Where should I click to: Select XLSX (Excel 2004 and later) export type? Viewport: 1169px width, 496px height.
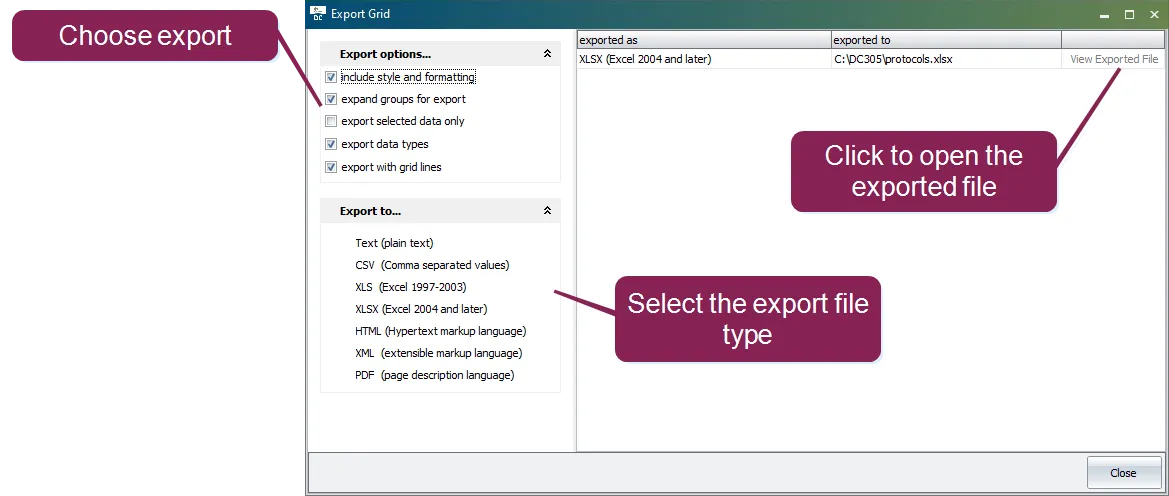421,309
